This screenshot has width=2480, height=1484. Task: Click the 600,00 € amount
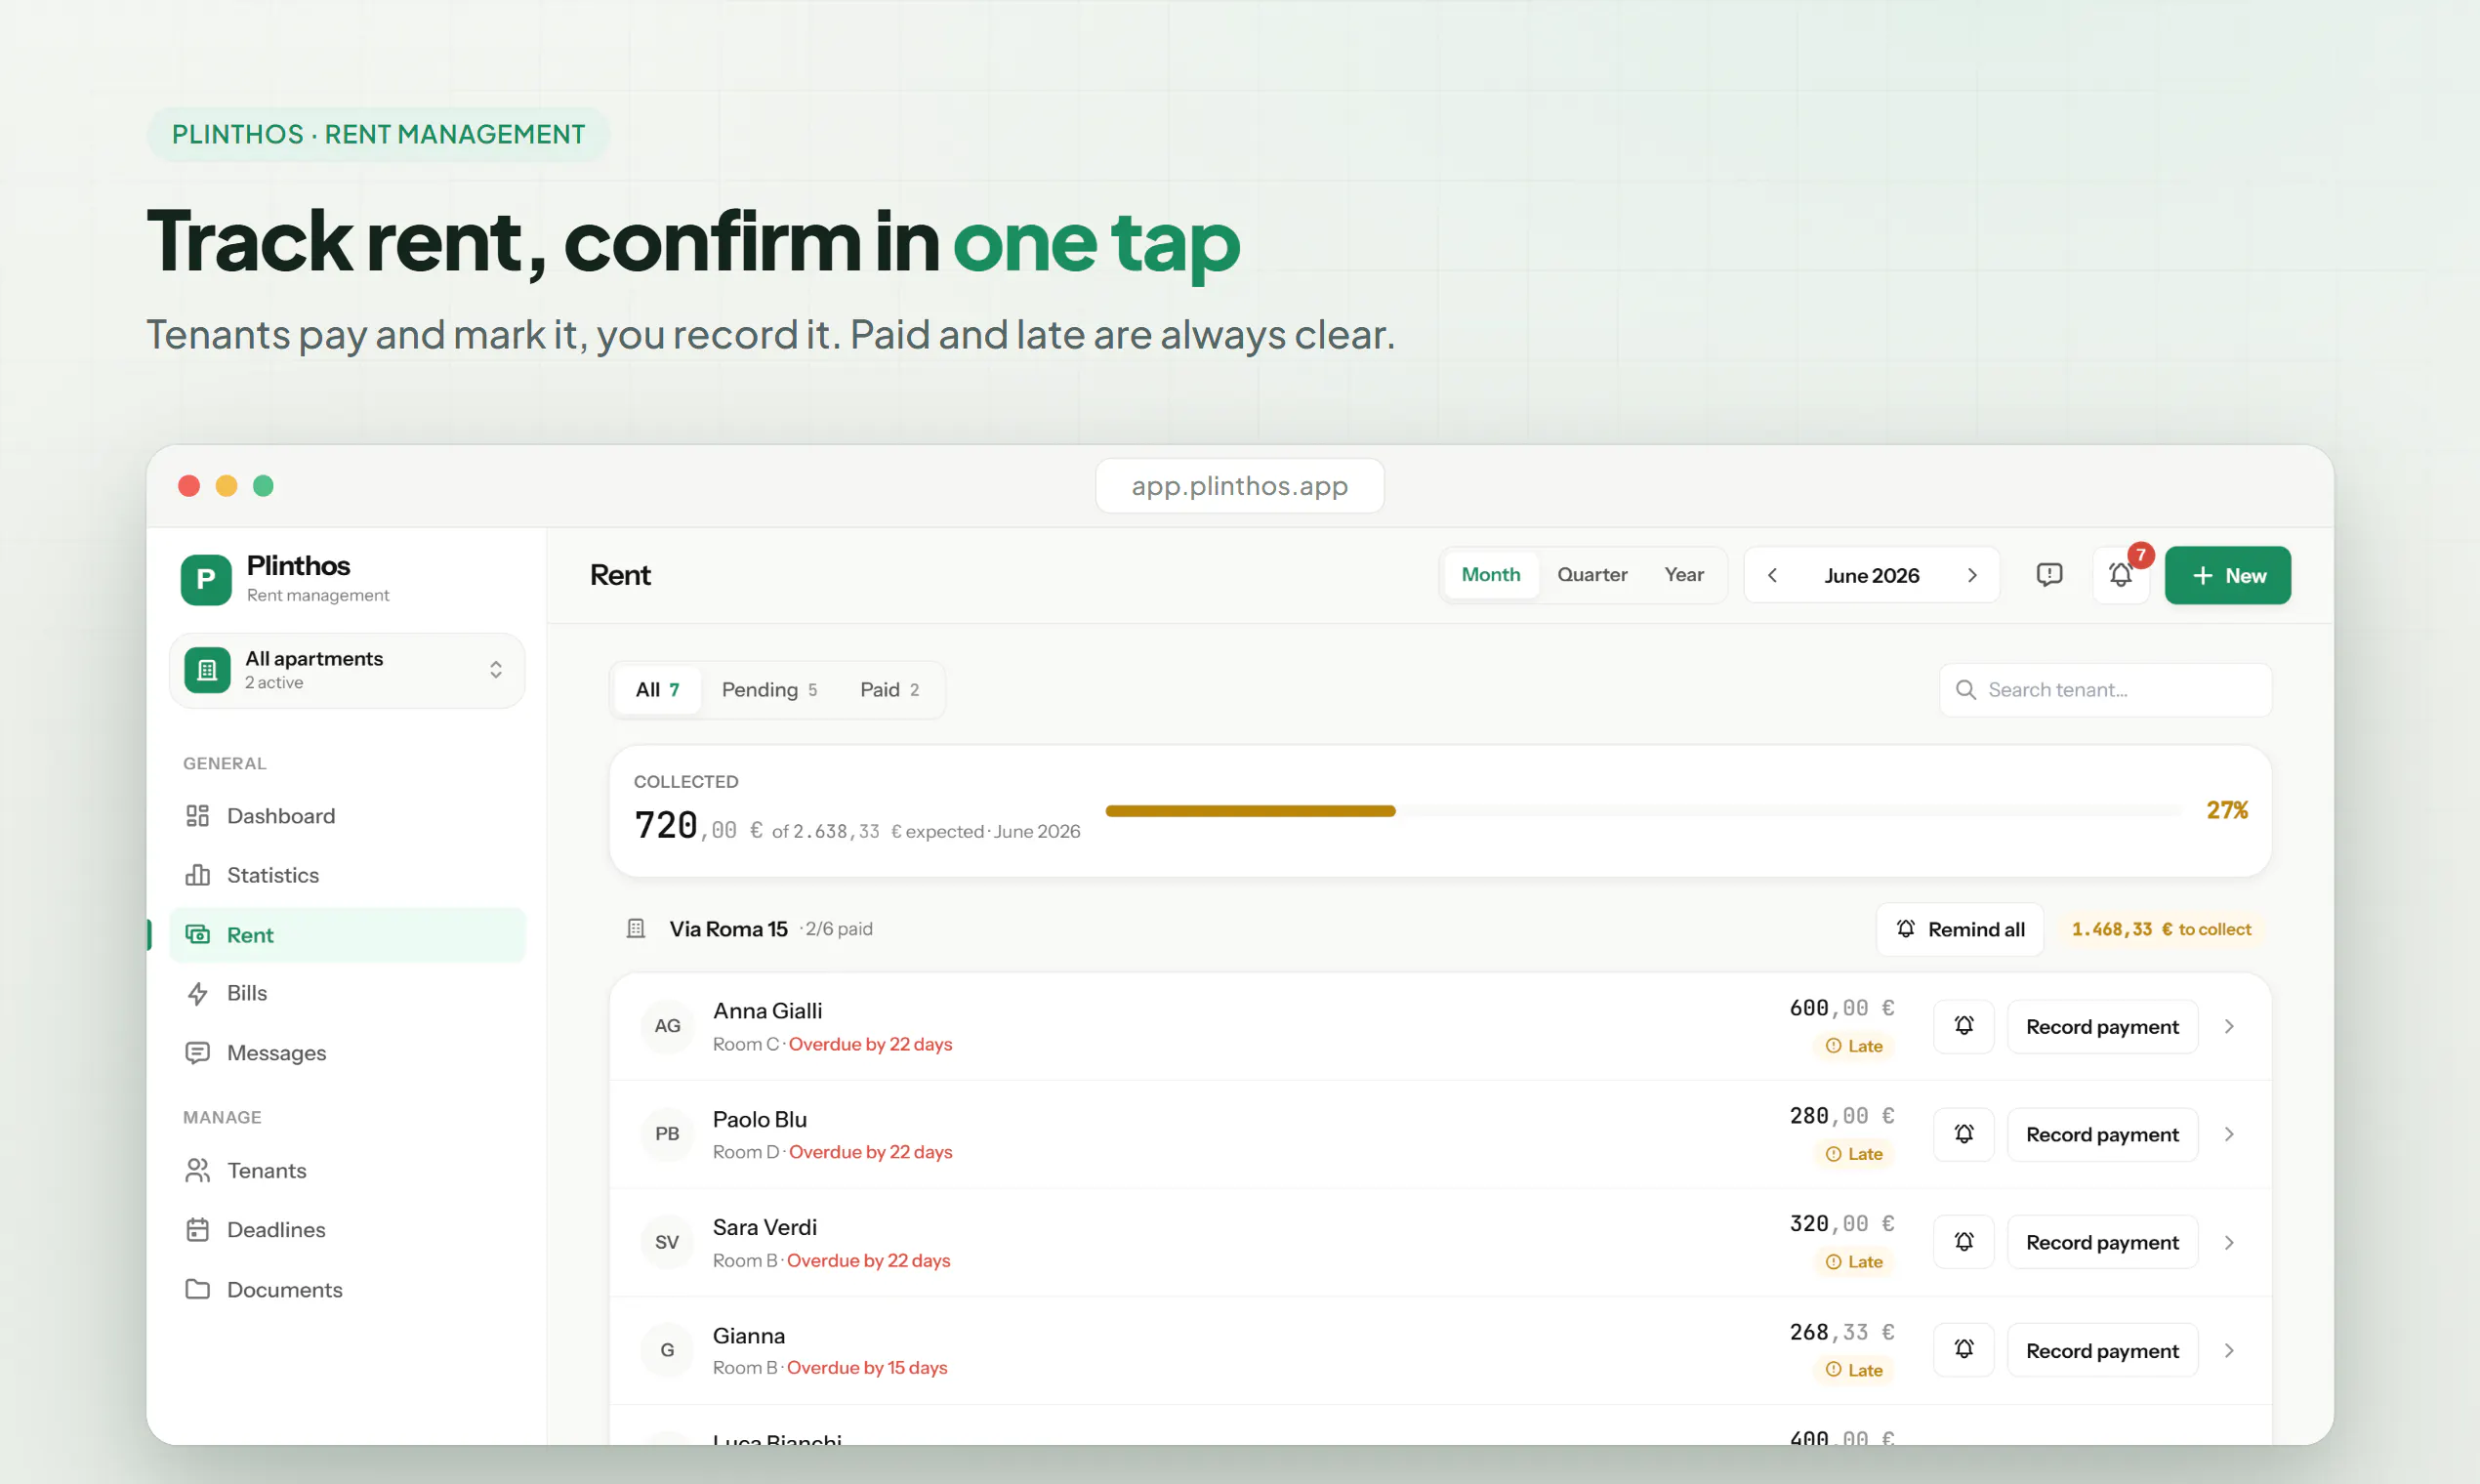point(1842,1008)
